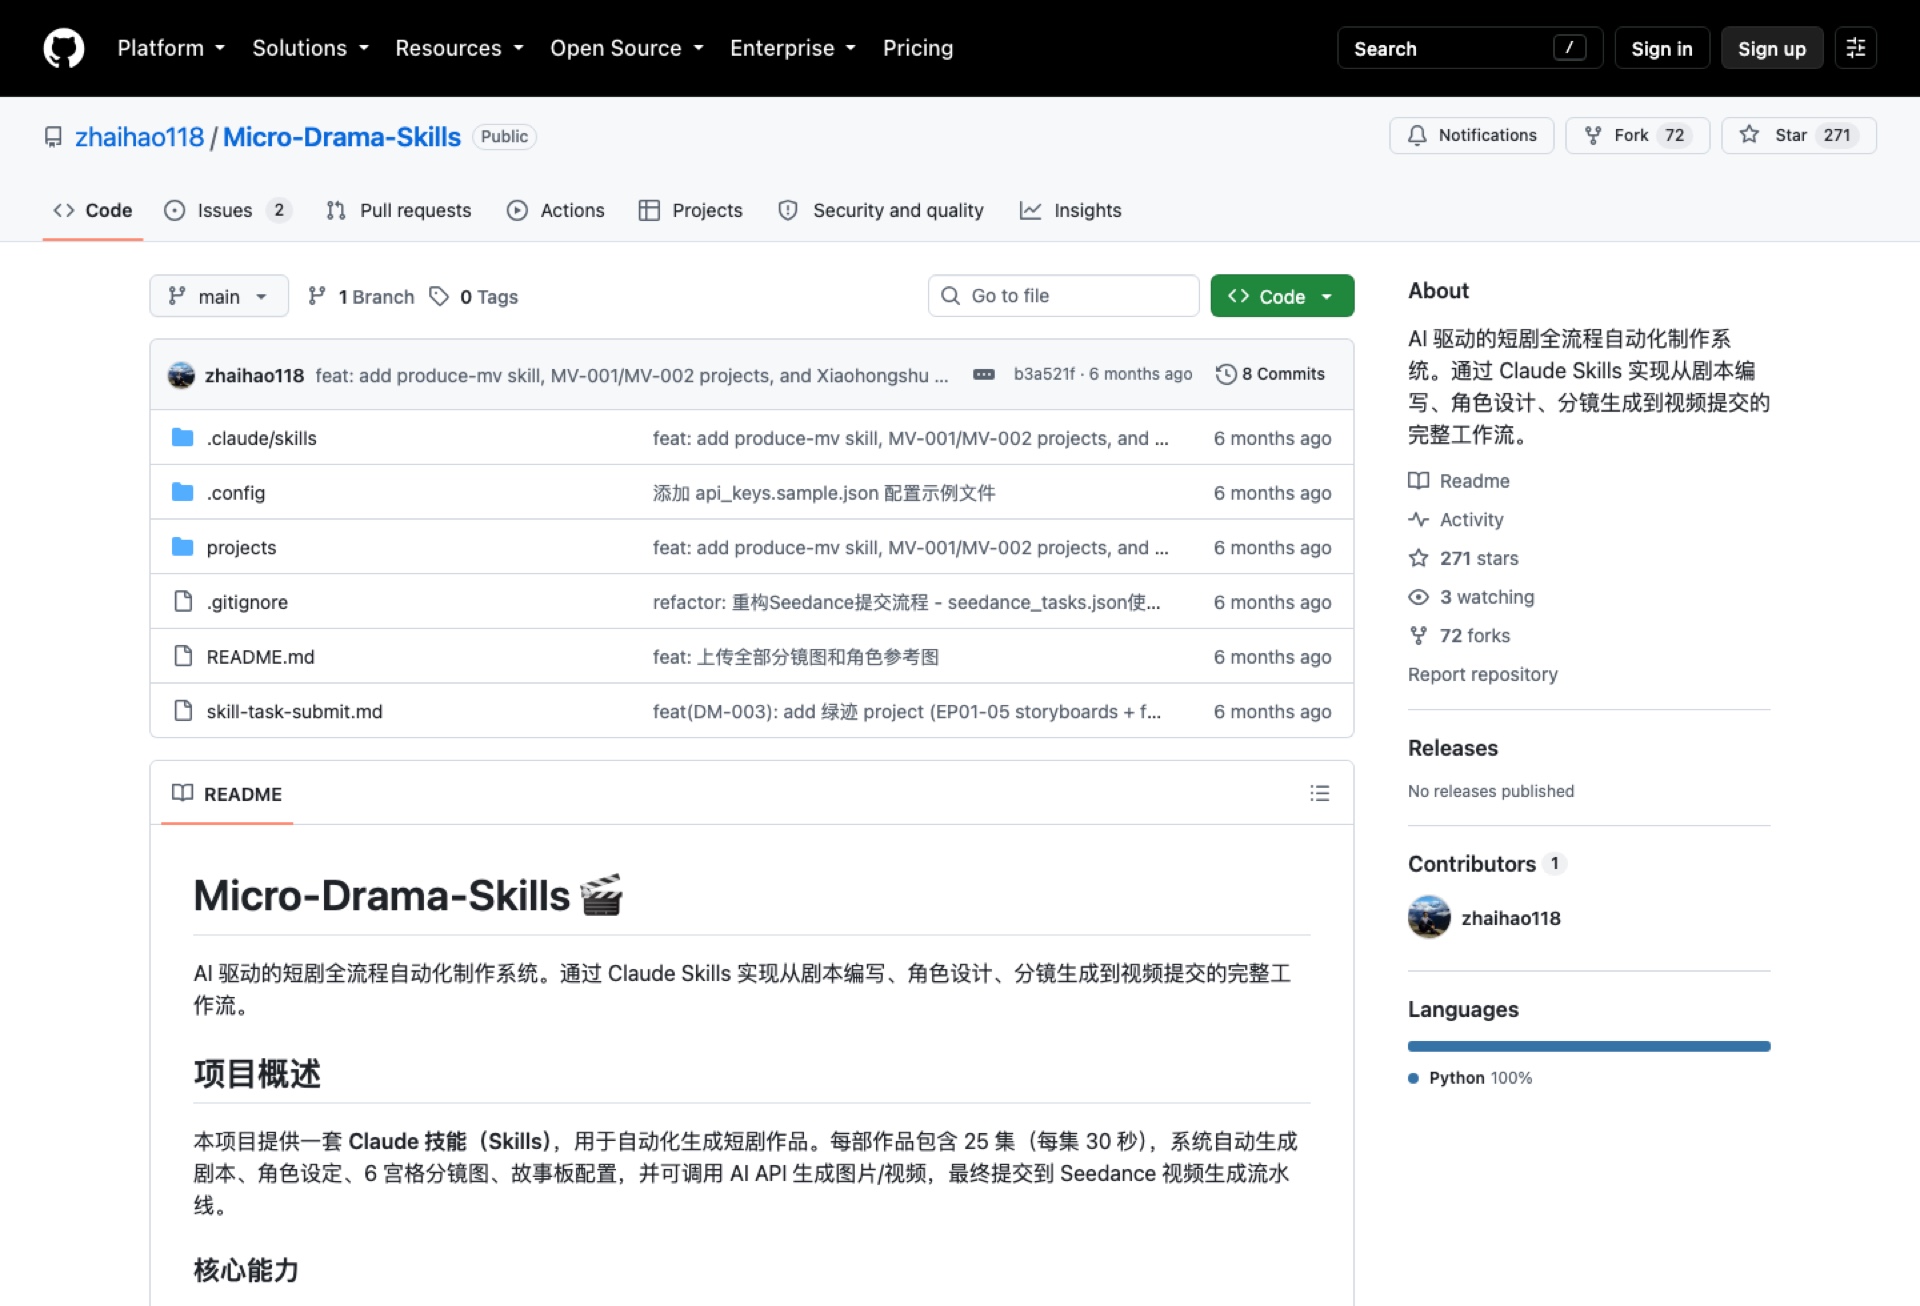1920x1306 pixels.
Task: Click the Python 100% language entry
Action: click(1470, 1078)
